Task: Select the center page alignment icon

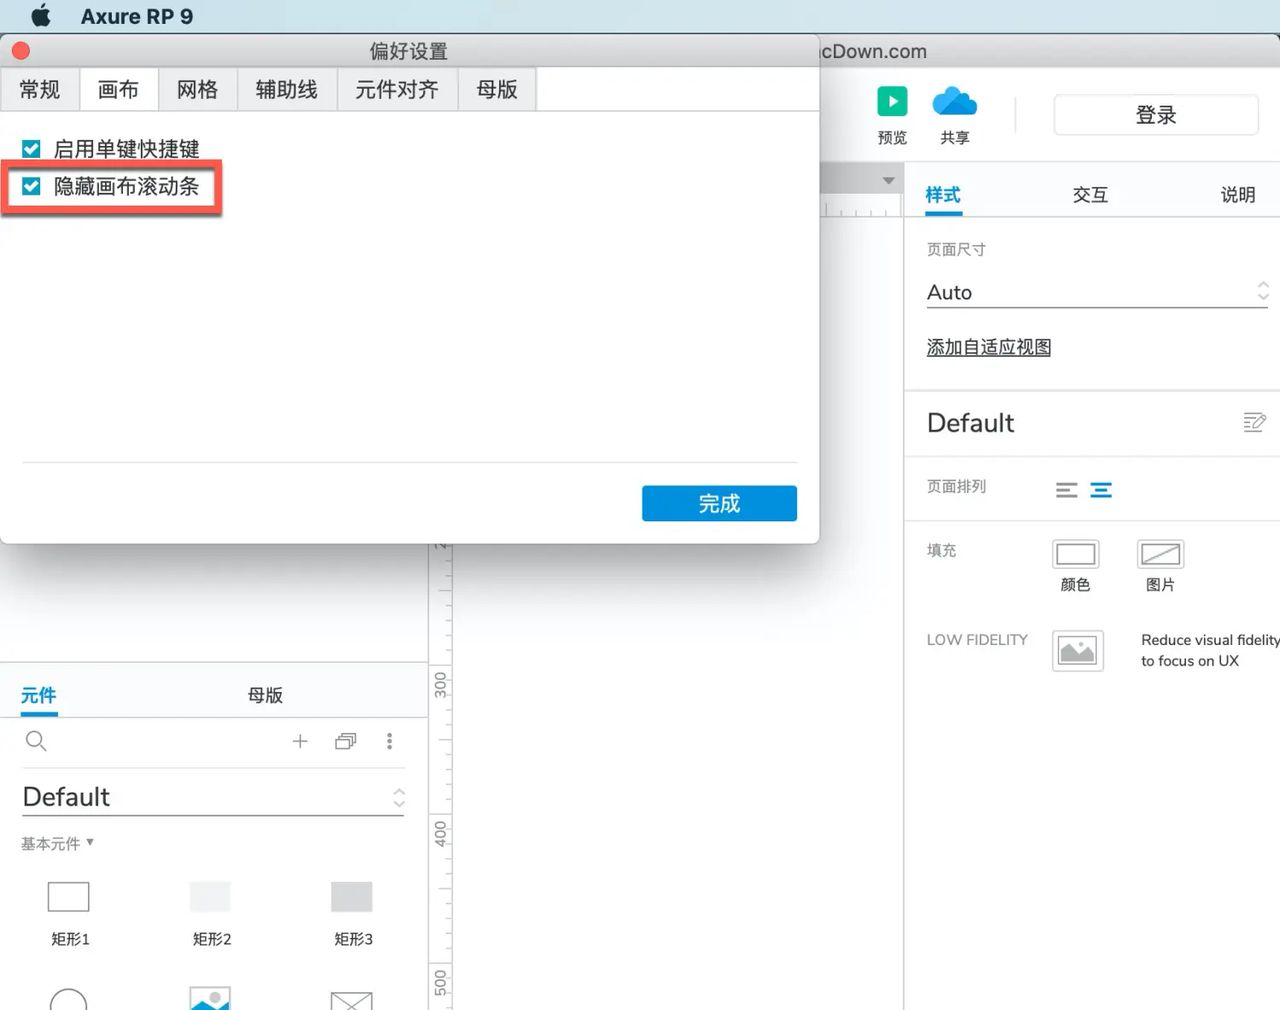Action: 1101,490
